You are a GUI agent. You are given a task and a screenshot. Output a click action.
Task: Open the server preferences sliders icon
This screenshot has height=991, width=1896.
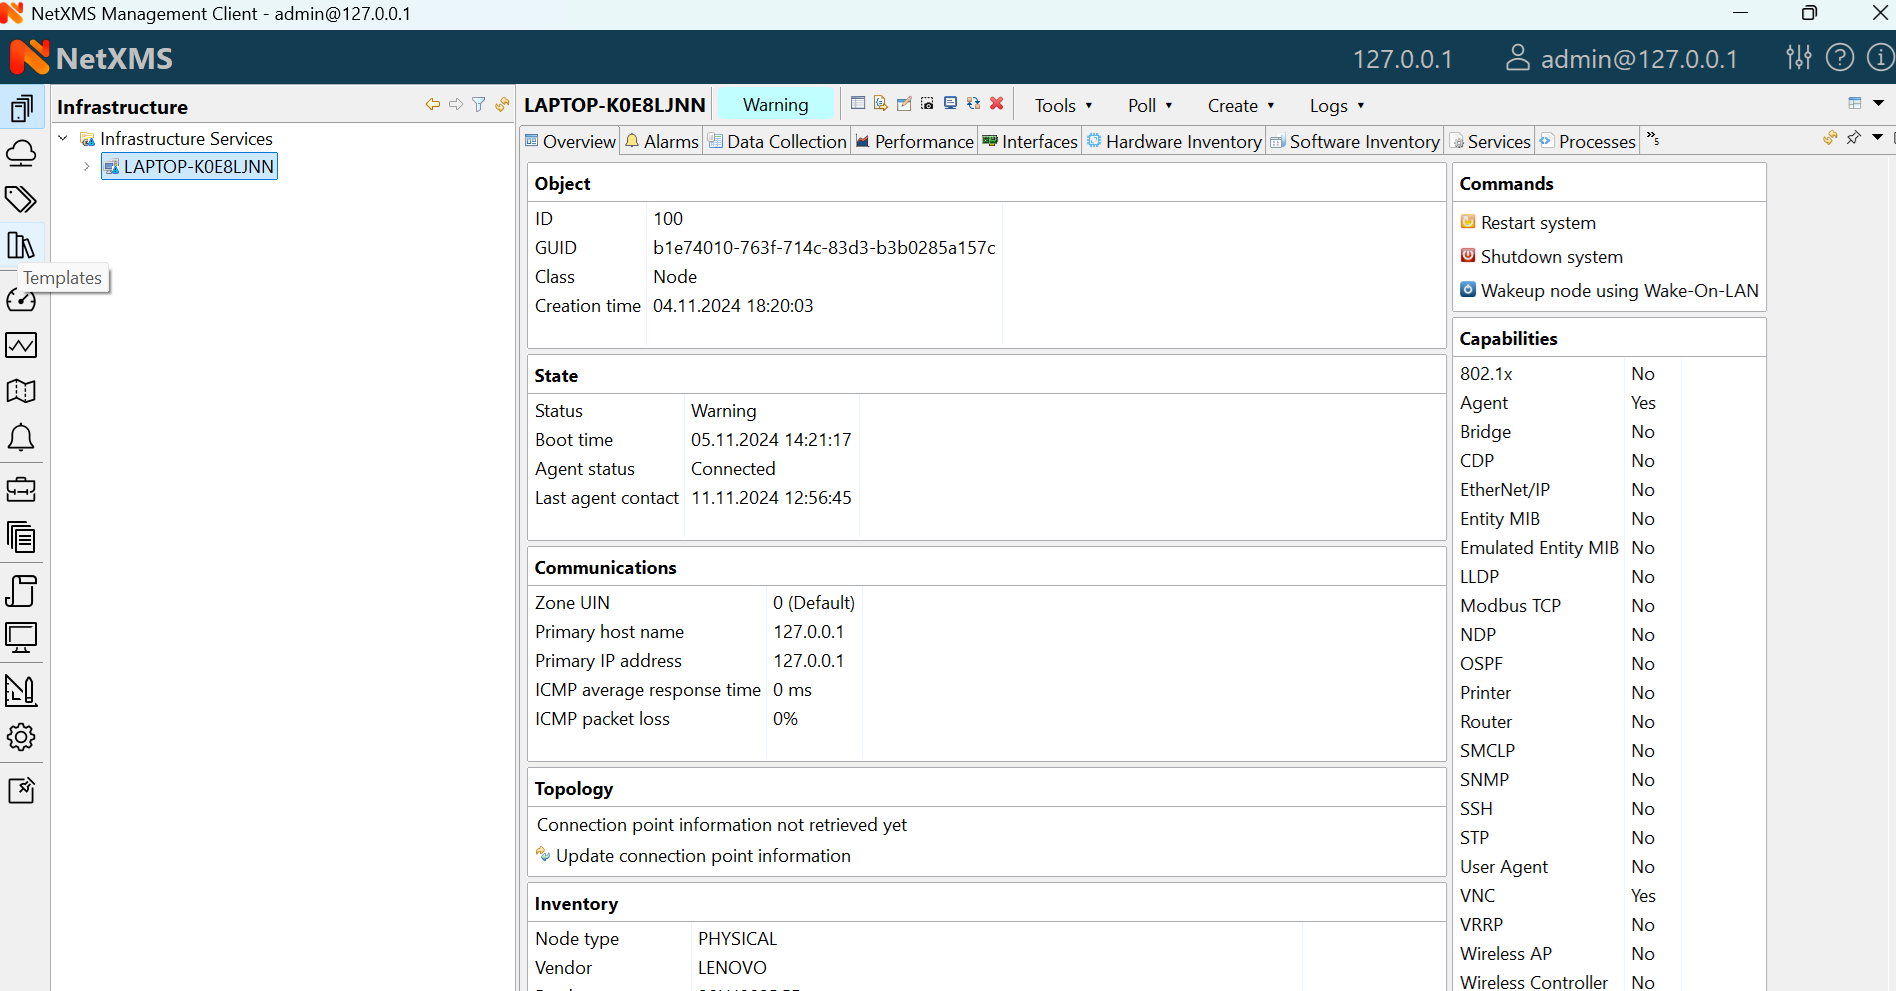(1799, 58)
